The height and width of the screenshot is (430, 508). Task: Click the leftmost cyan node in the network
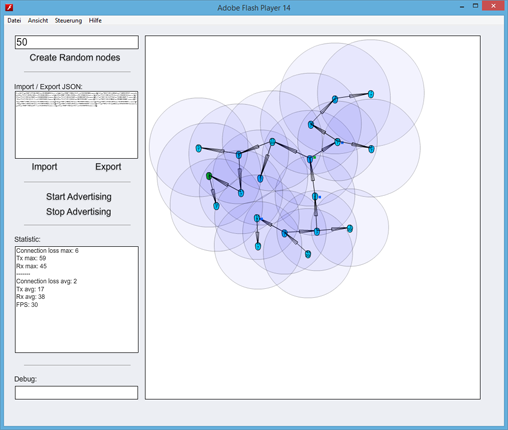point(199,148)
